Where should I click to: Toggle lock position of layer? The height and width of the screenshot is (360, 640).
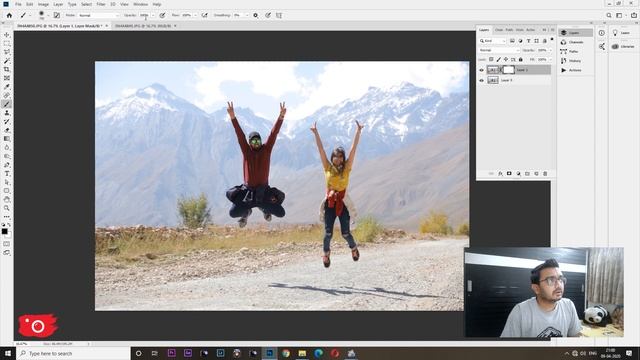point(506,60)
